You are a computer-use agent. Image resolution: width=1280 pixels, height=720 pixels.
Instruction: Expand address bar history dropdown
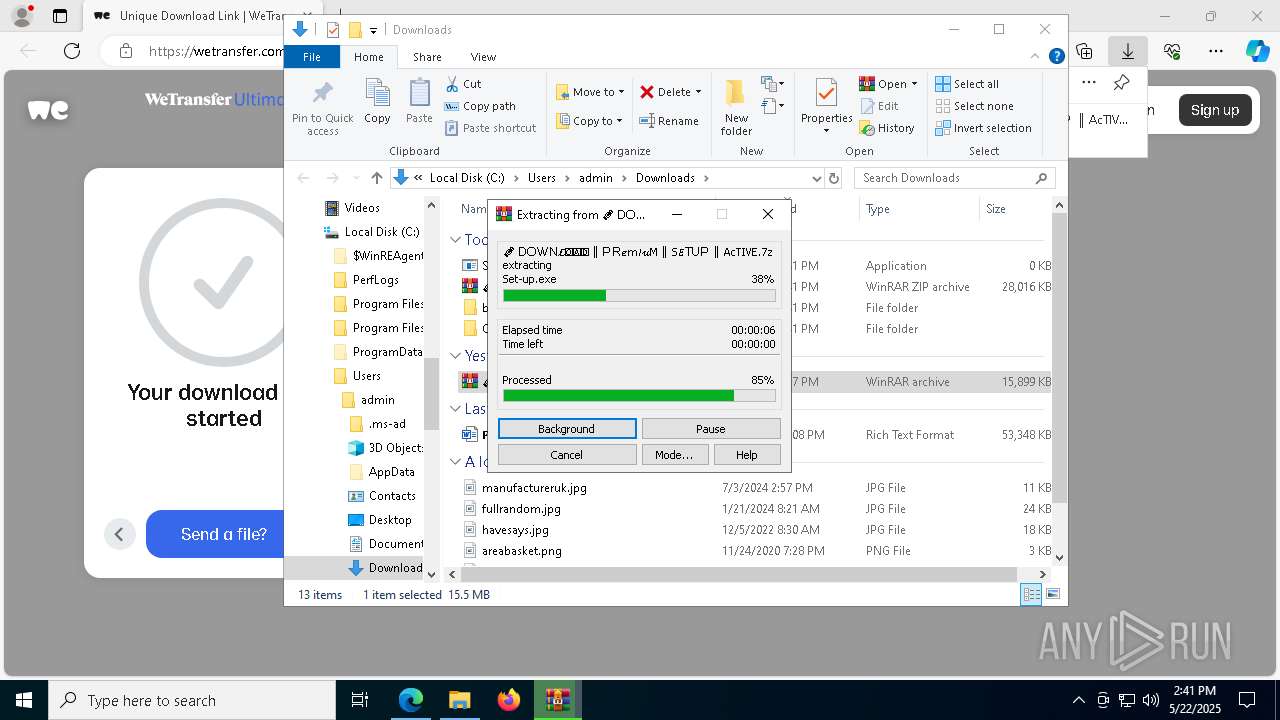(816, 178)
